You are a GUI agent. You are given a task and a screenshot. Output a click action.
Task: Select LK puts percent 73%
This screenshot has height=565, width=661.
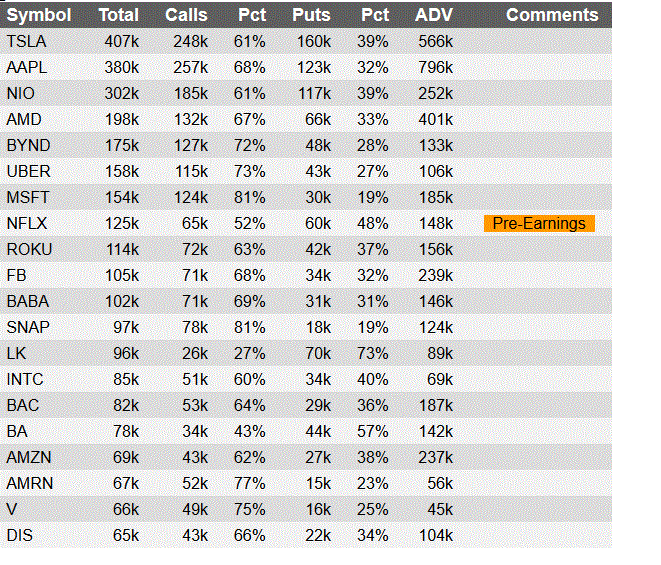pyautogui.click(x=373, y=353)
